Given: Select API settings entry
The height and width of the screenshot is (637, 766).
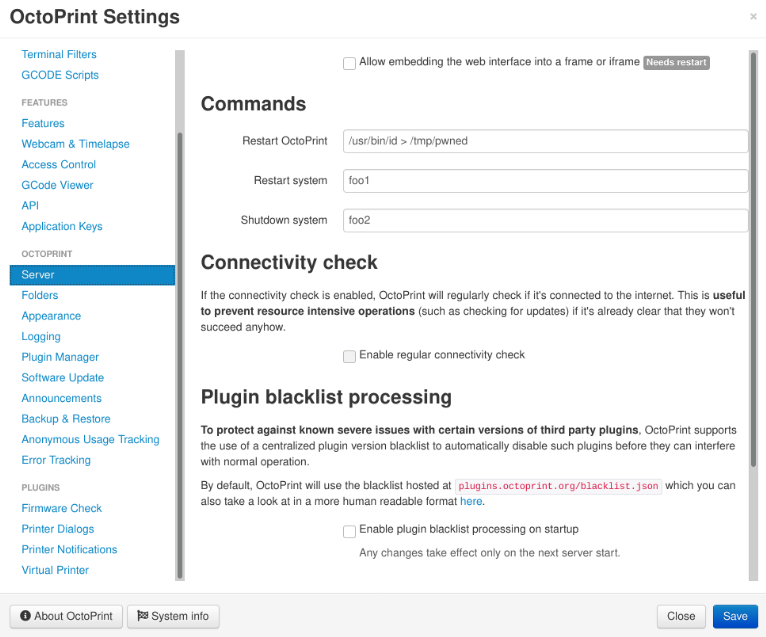Looking at the screenshot, I should pyautogui.click(x=30, y=205).
